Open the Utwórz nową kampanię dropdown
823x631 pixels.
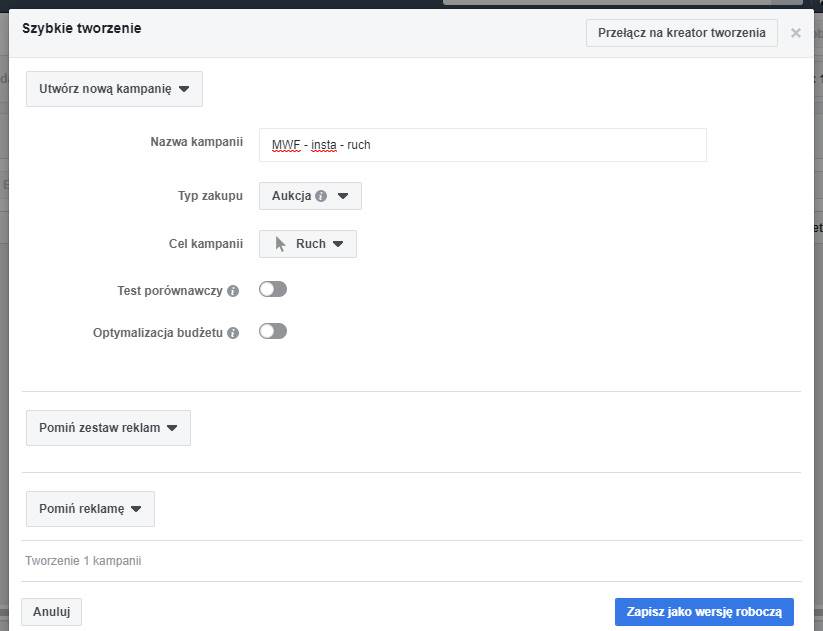pyautogui.click(x=114, y=89)
